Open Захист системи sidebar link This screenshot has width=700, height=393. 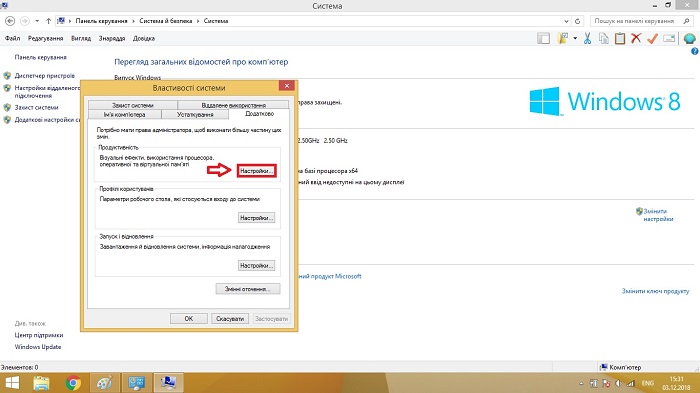click(37, 108)
